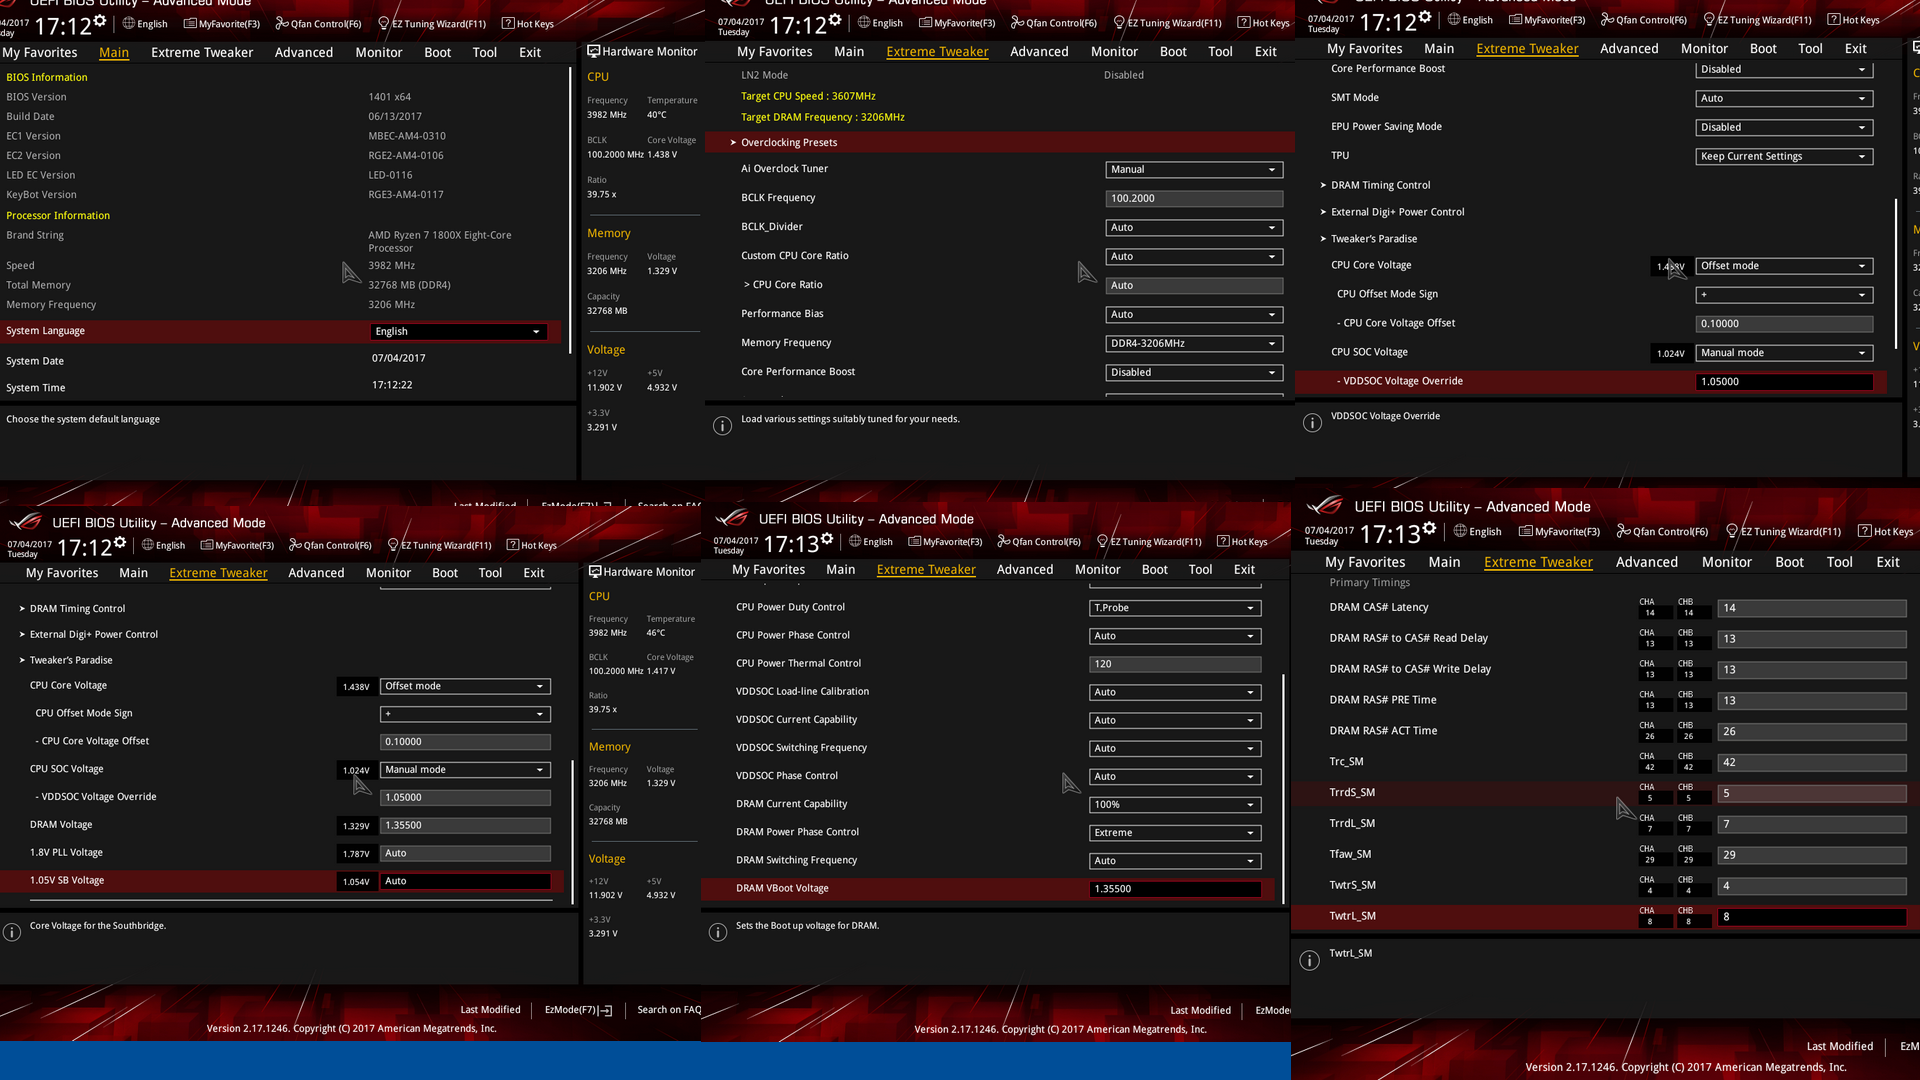
Task: Click EZ Tuning Wizard bulb on Main screen
Action: [383, 23]
